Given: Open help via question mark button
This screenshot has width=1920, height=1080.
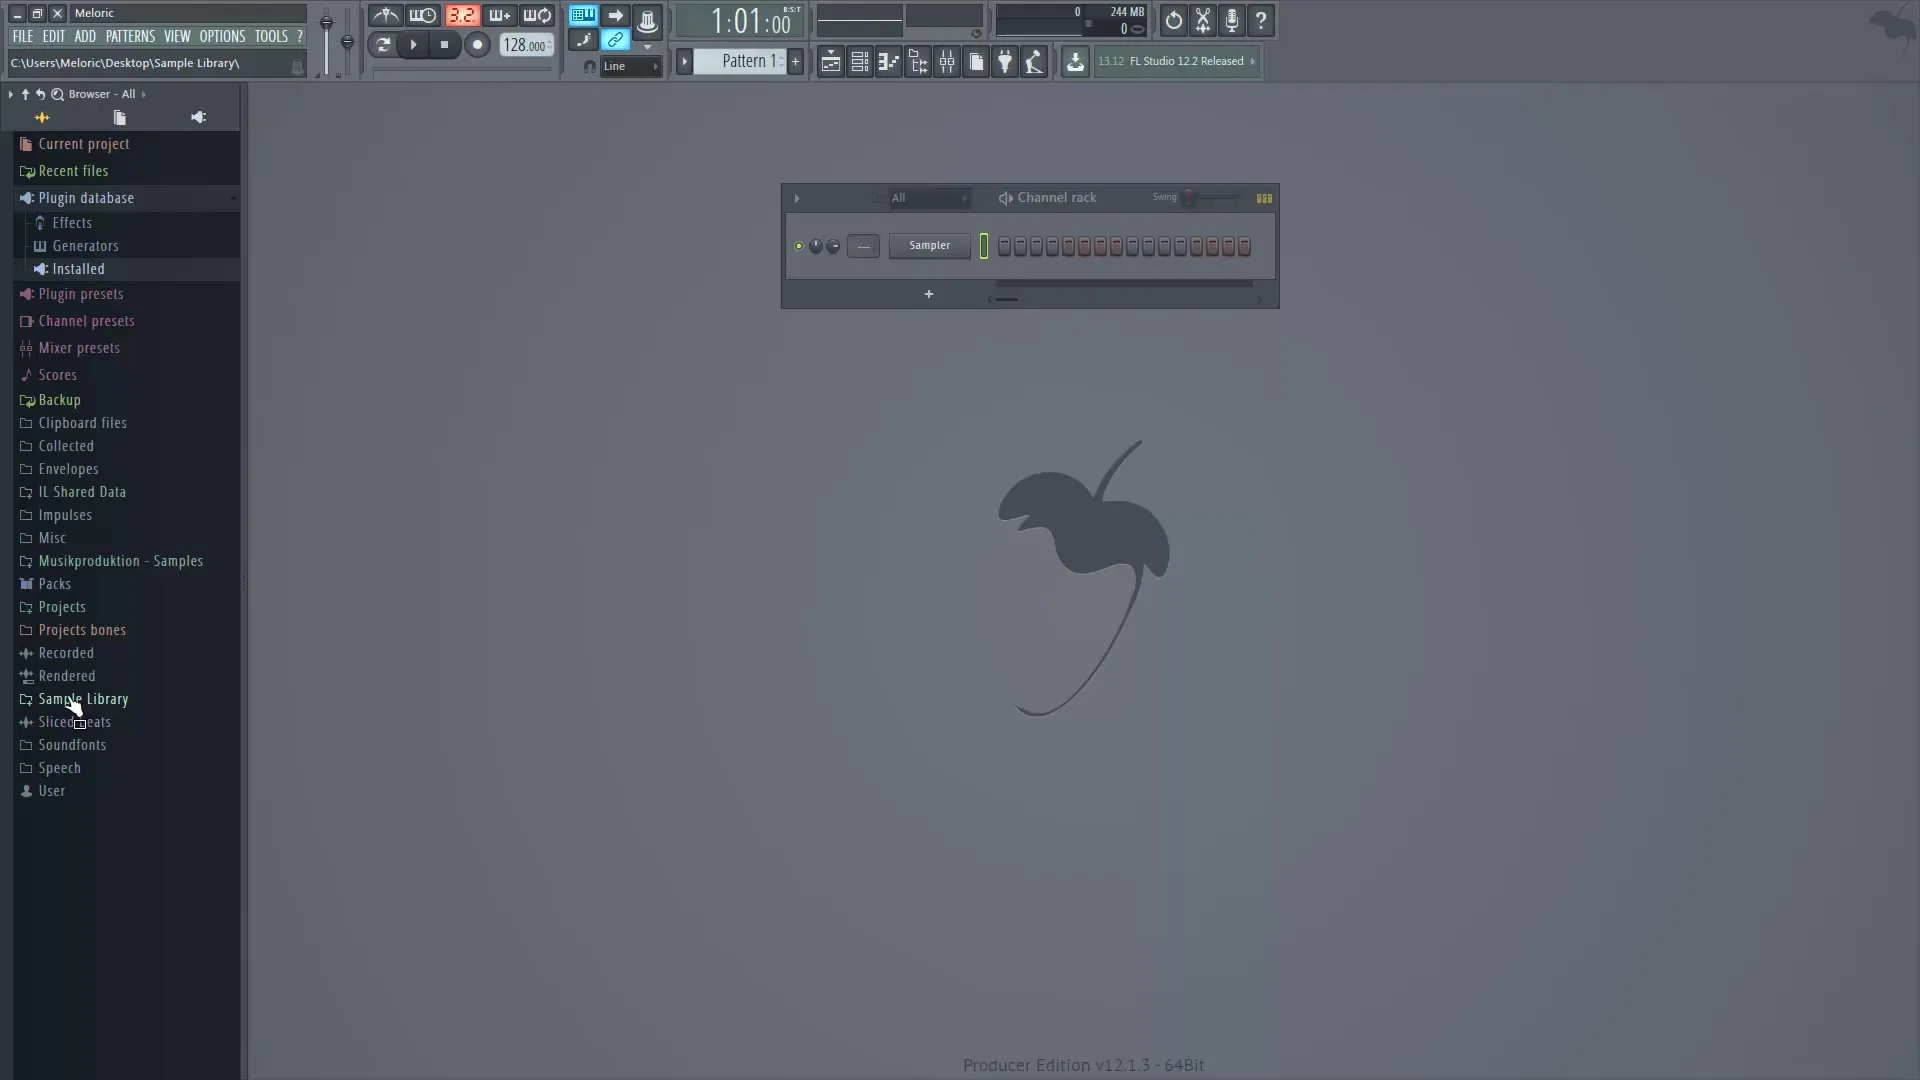Looking at the screenshot, I should pos(1261,20).
